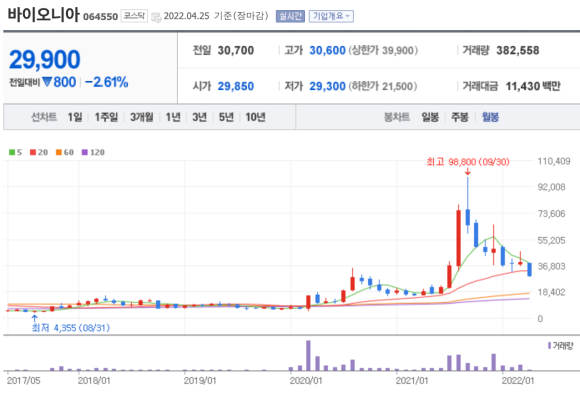Click the 시가 value 29,850

236,86
